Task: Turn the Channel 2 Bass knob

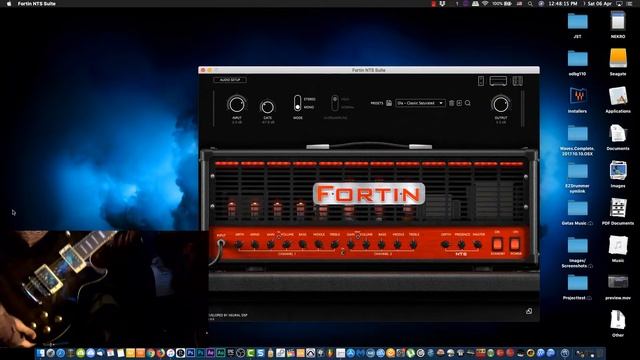Action: click(382, 245)
